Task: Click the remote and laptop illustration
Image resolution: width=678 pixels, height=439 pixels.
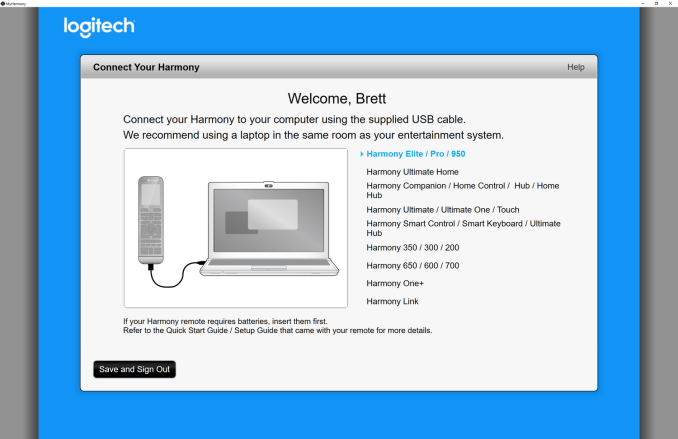Action: (236, 228)
